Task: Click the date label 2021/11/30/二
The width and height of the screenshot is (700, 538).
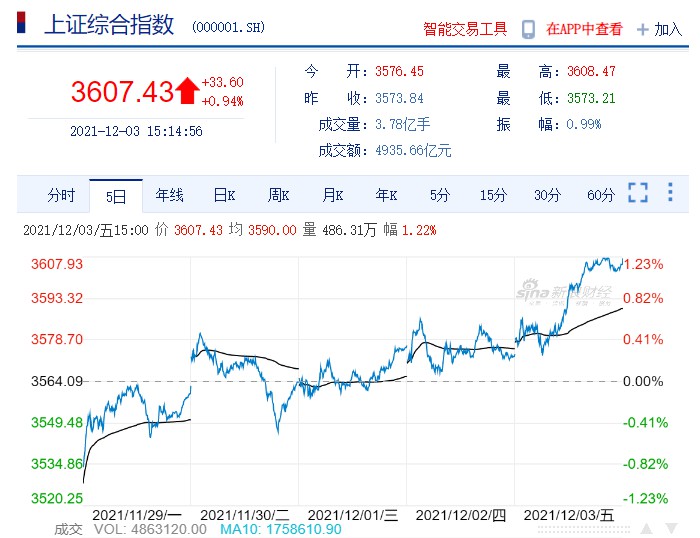Action: 245,515
